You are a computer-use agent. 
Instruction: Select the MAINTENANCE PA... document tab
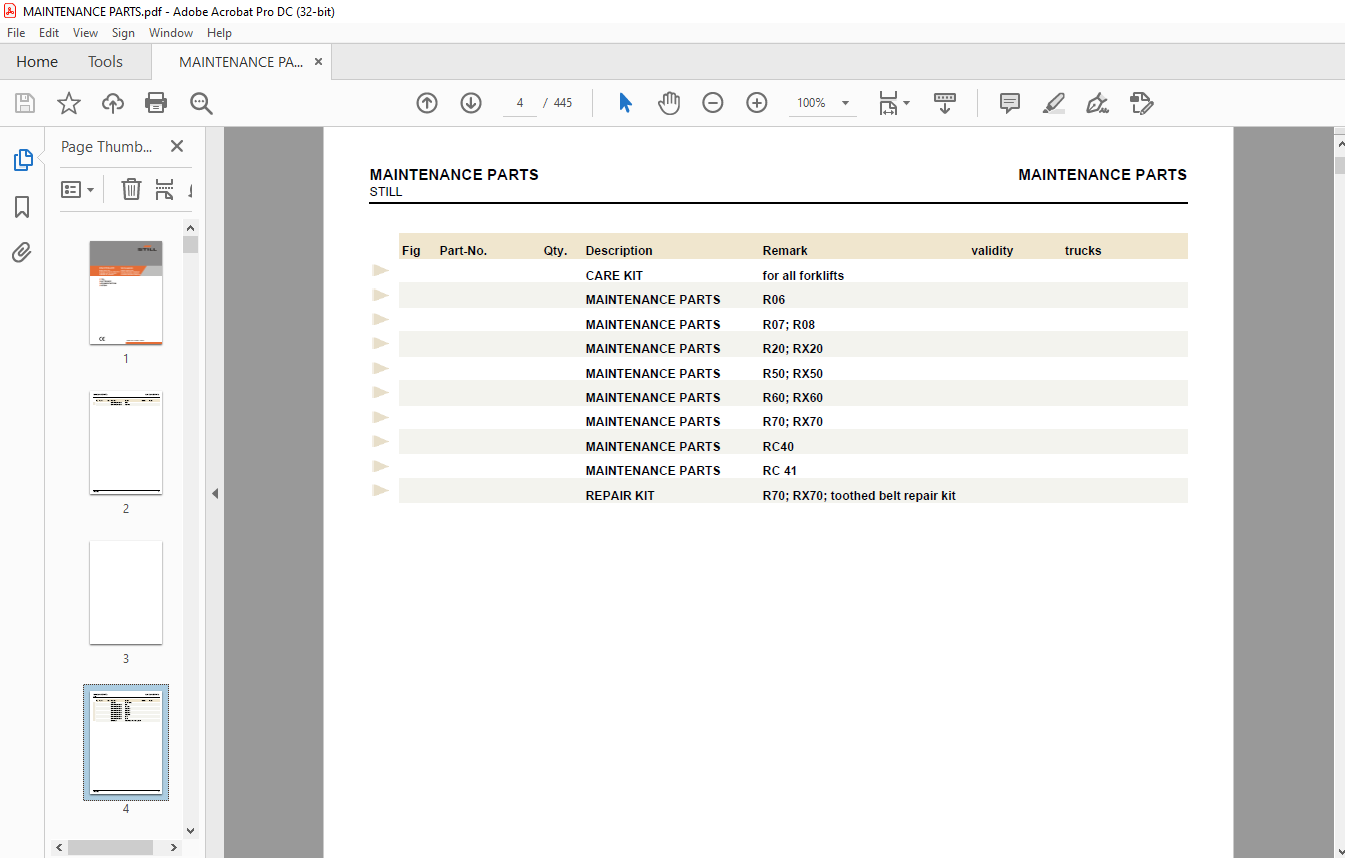(x=241, y=62)
